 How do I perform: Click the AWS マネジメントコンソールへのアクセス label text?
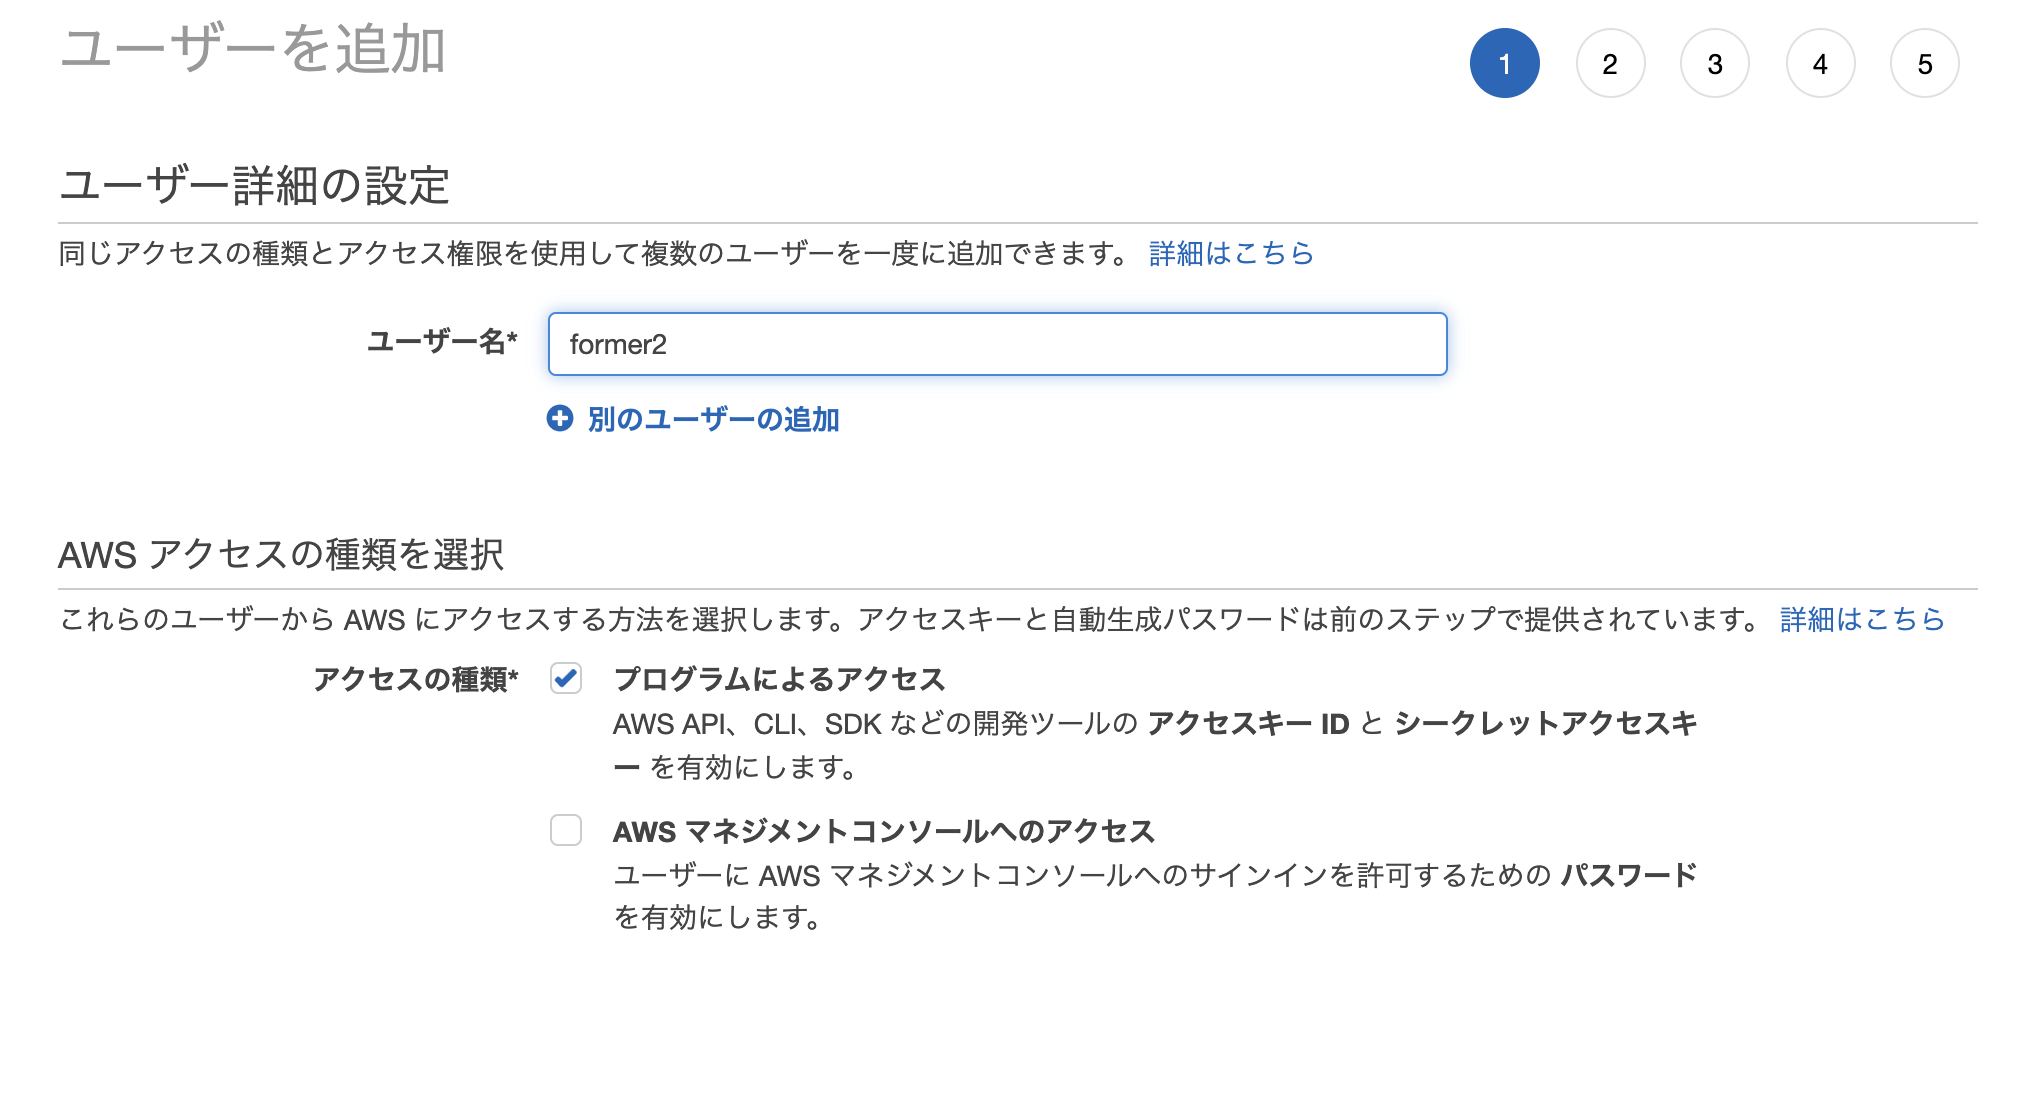coord(884,831)
